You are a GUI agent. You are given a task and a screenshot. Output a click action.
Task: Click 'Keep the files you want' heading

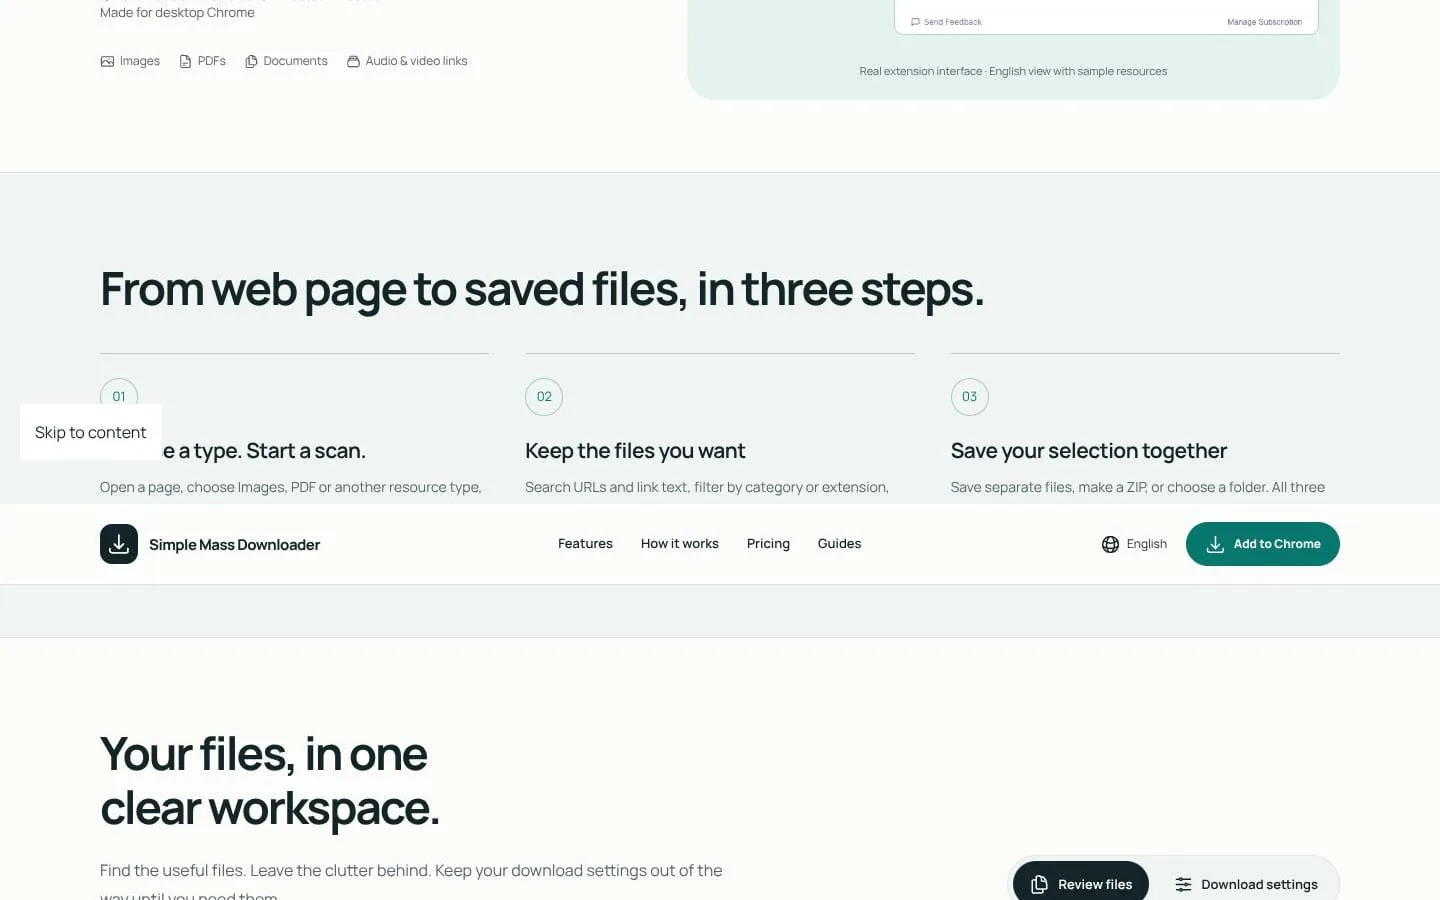(x=635, y=451)
